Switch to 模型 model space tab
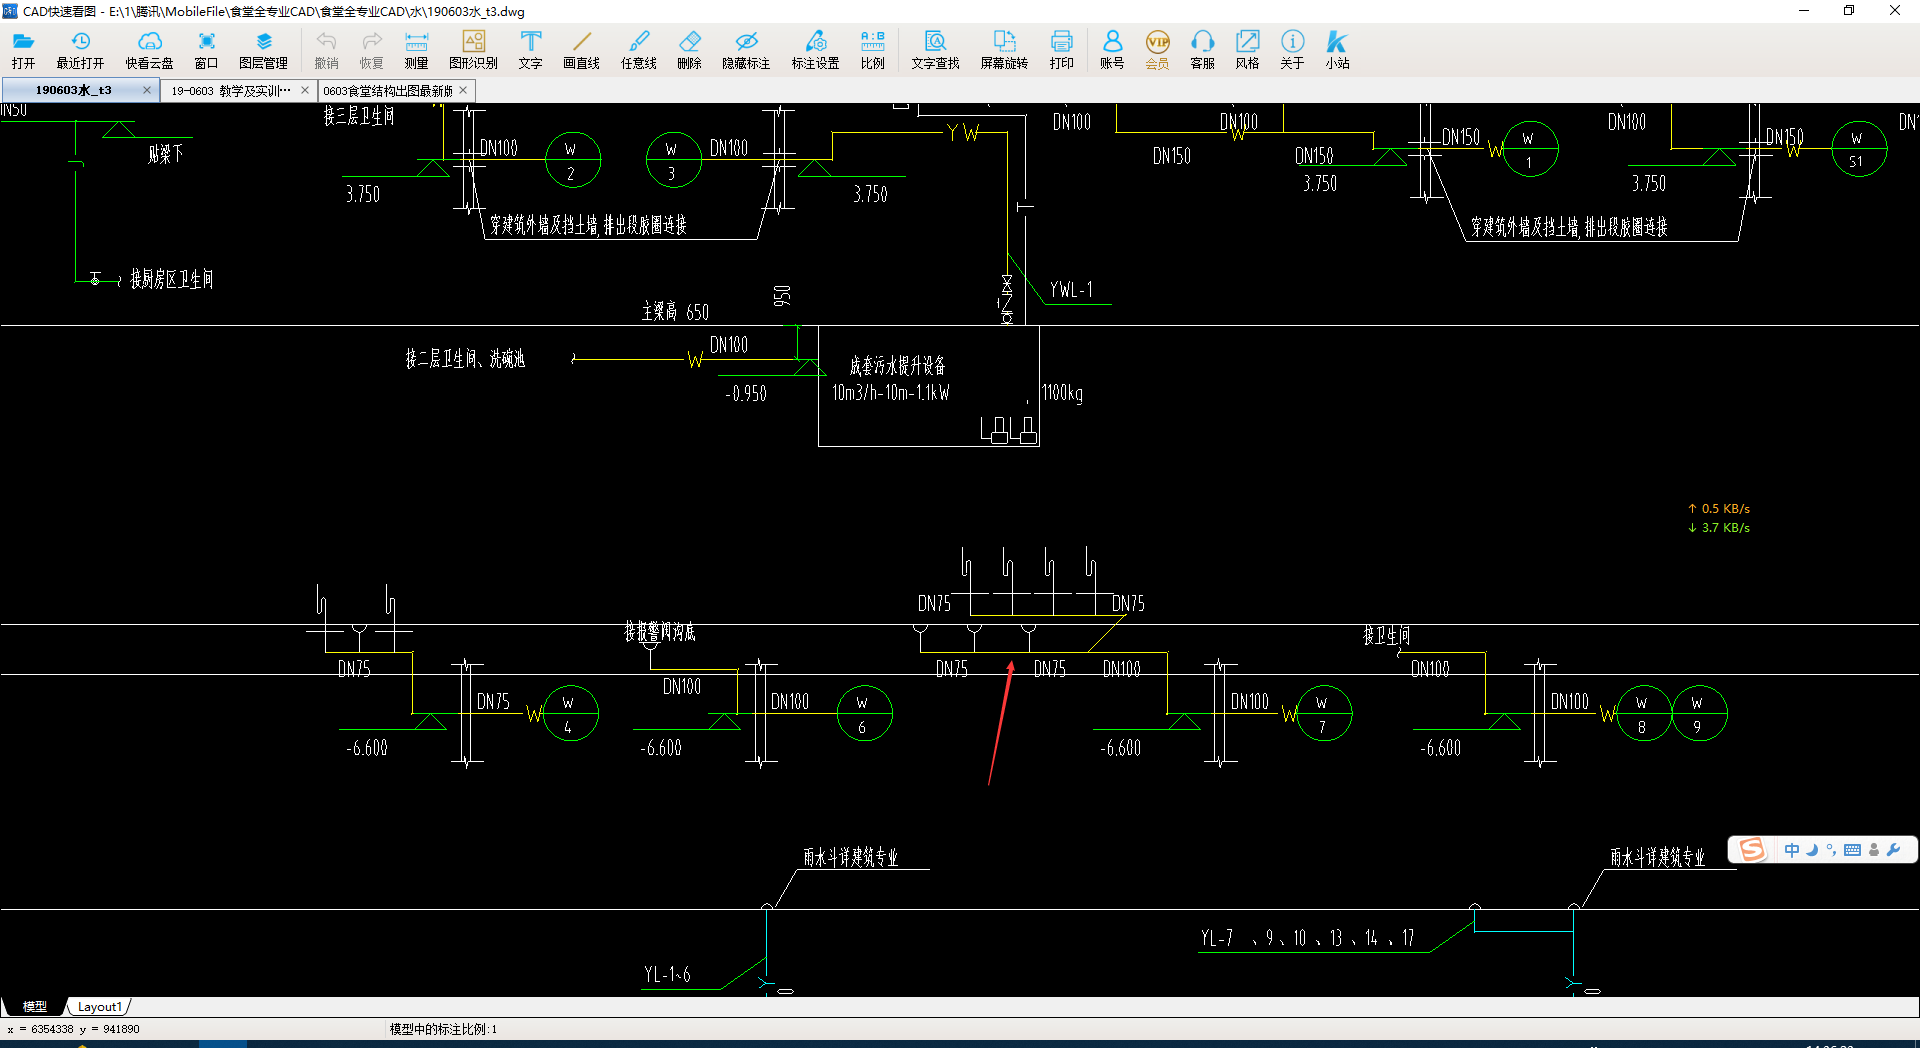1920x1048 pixels. coord(35,1006)
